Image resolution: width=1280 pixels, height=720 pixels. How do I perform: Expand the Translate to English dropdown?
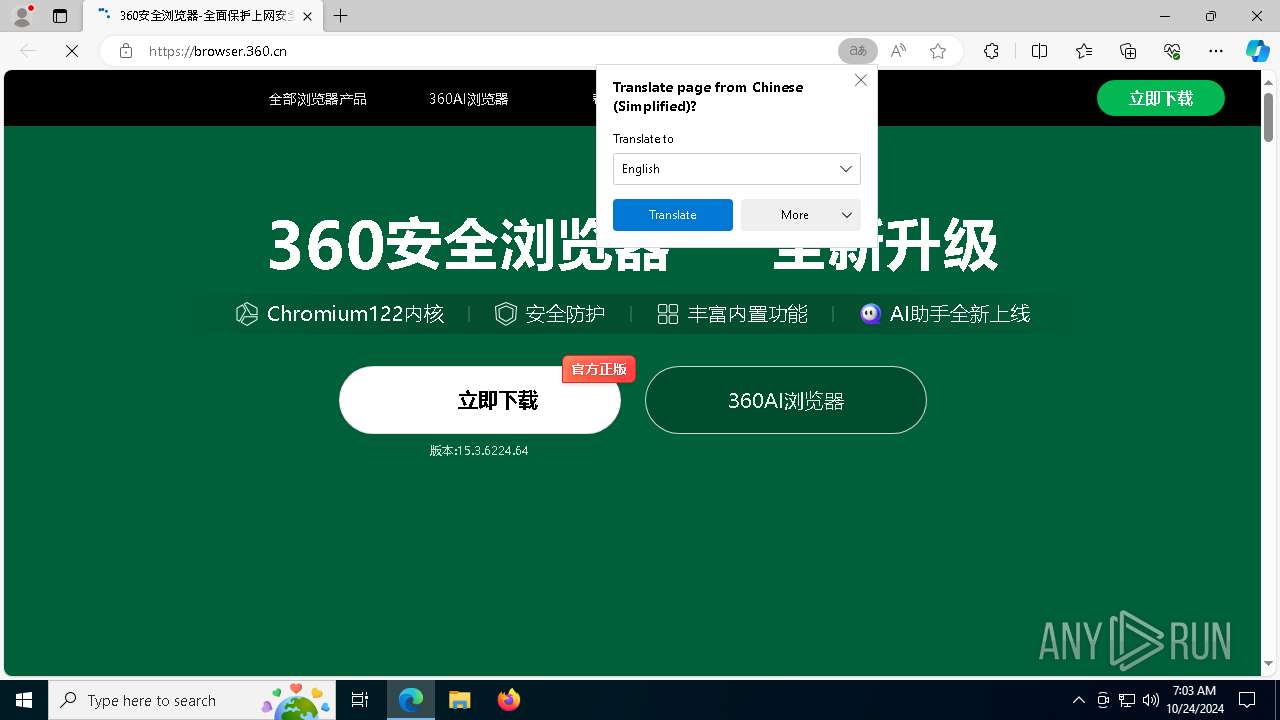(737, 169)
